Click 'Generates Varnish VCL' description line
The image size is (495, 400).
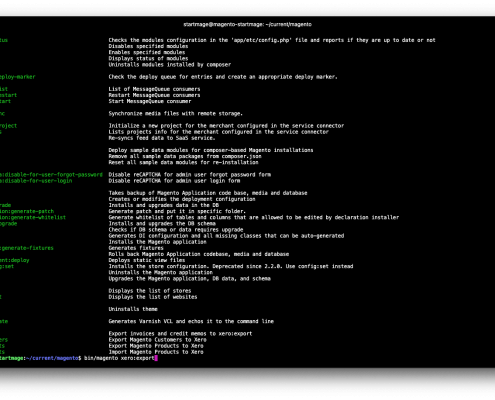[191, 322]
